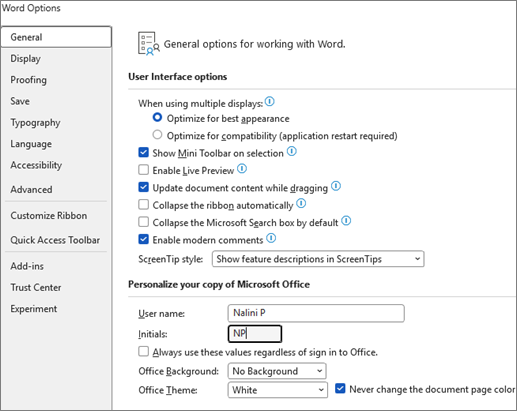
Task: Click info icon for Update document content while dragging
Action: pyautogui.click(x=336, y=186)
